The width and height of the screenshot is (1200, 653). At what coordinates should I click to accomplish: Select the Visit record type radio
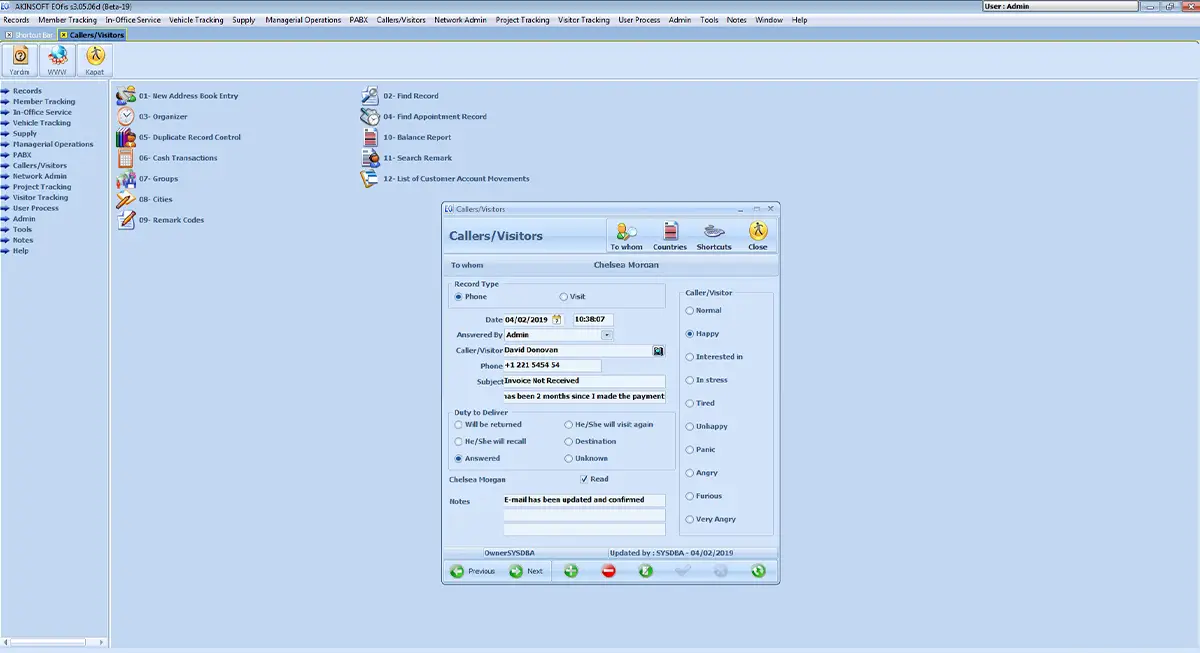point(564,297)
